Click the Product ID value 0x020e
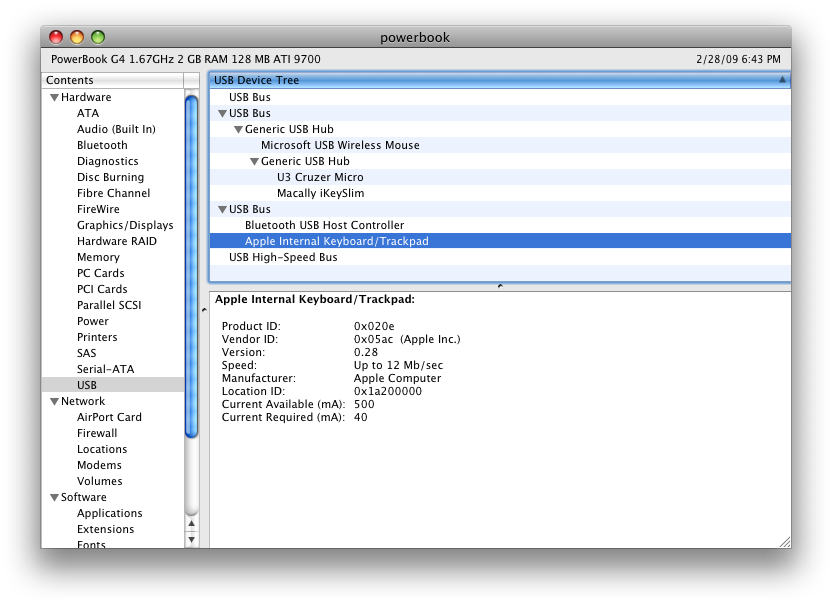The width and height of the screenshot is (832, 604). click(x=374, y=326)
